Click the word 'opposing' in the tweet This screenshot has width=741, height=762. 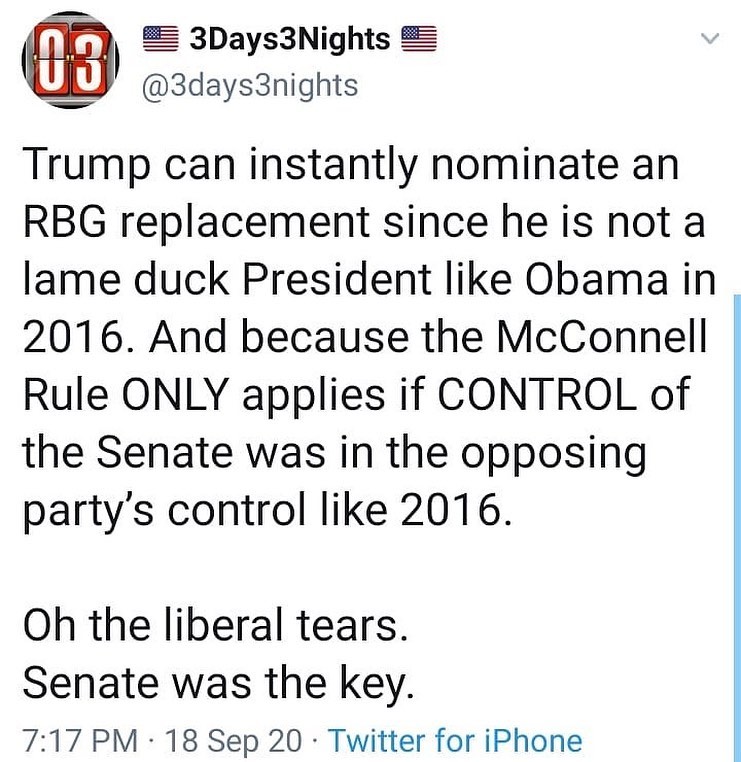(x=553, y=455)
